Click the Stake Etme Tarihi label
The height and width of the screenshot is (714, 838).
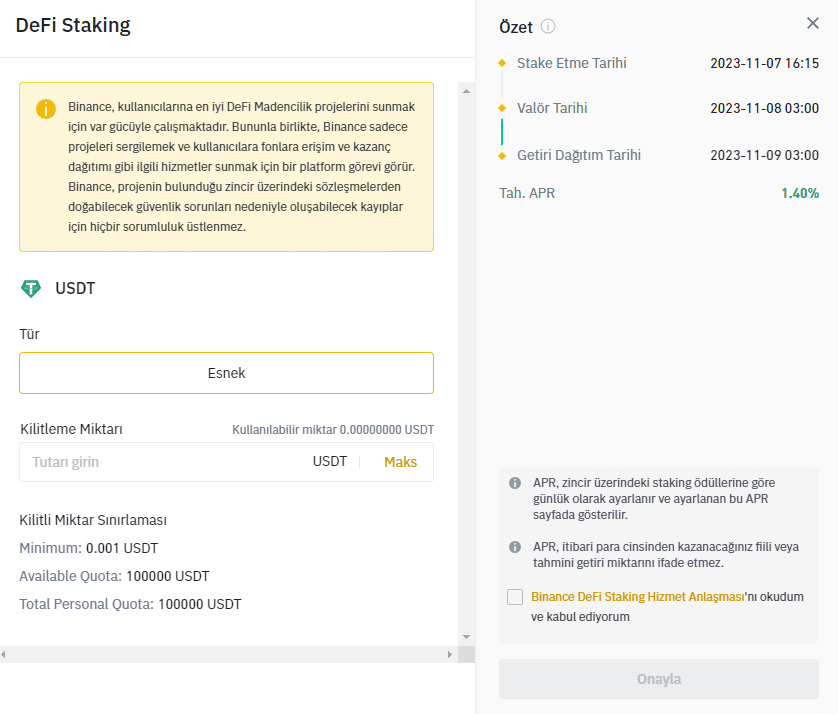[x=571, y=63]
